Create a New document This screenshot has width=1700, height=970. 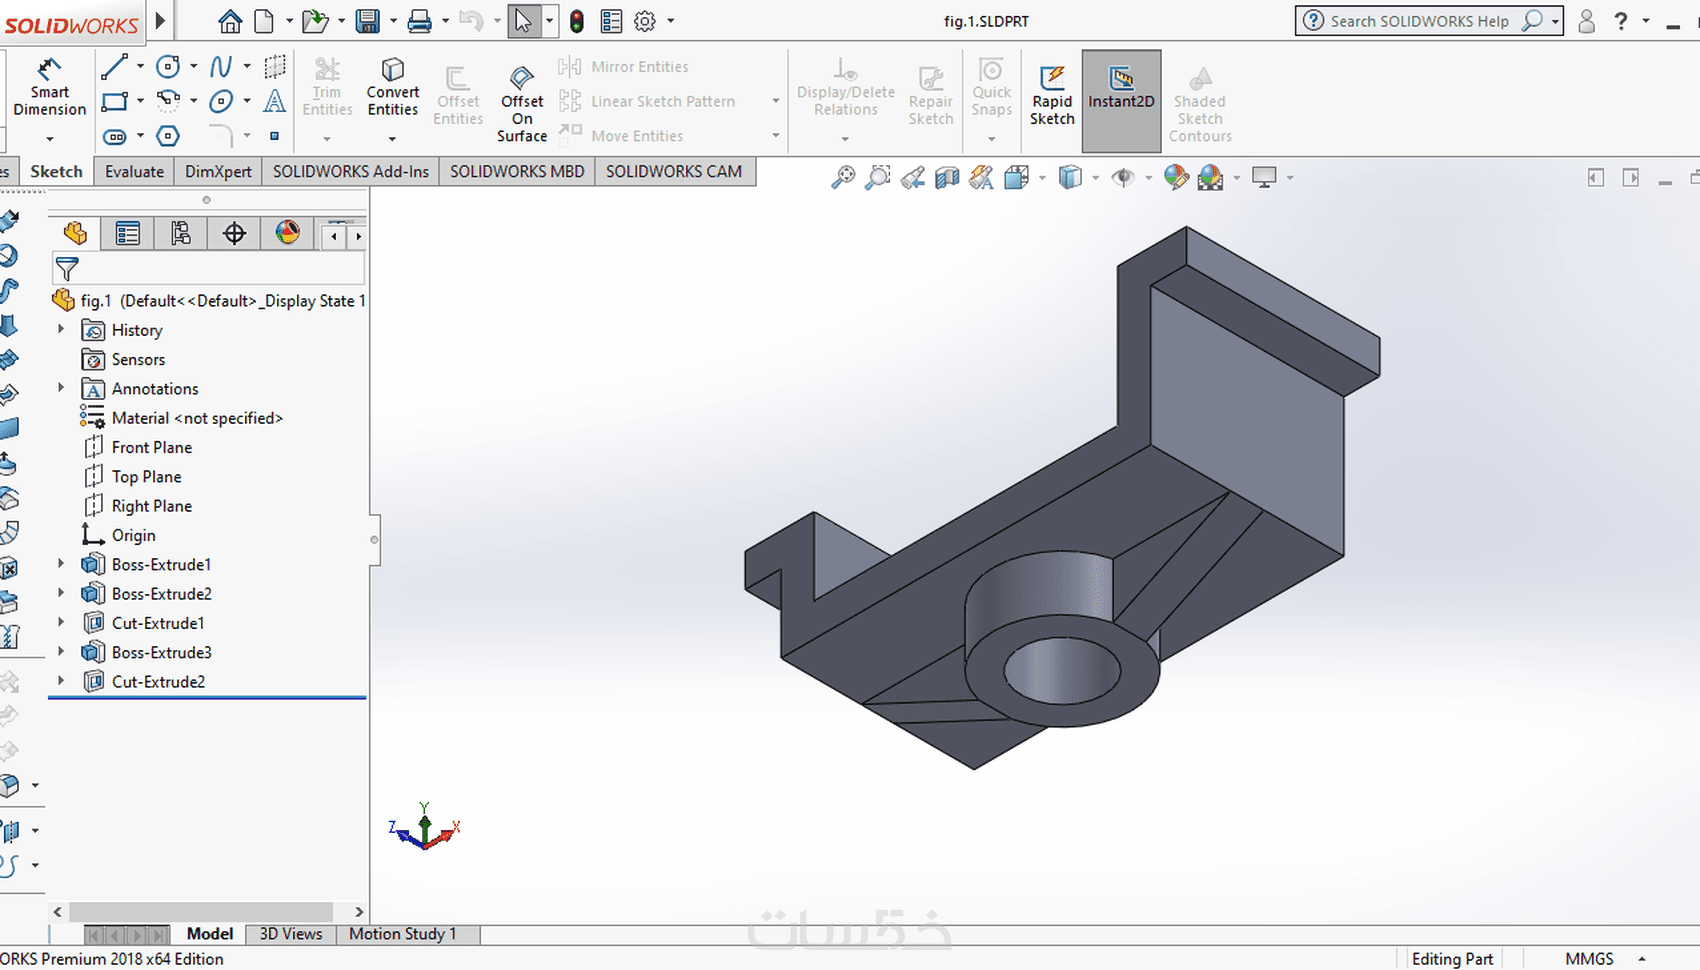pos(264,21)
